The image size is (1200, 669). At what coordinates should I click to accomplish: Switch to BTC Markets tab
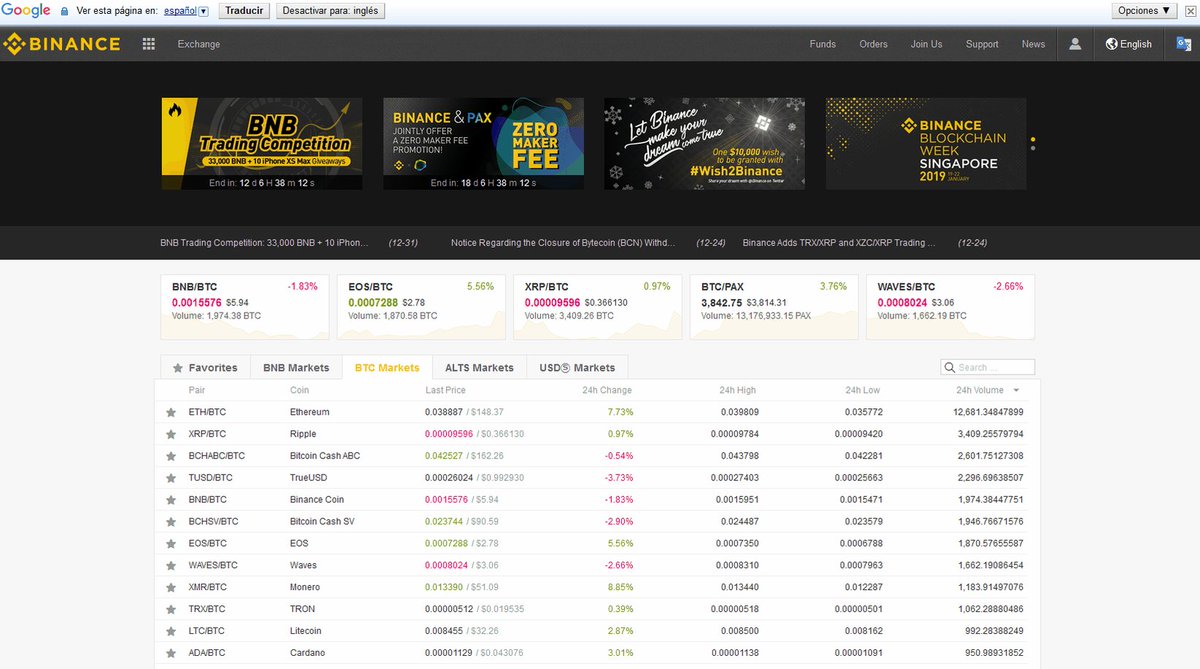pyautogui.click(x=387, y=368)
